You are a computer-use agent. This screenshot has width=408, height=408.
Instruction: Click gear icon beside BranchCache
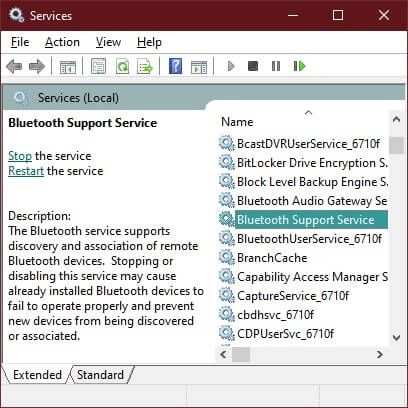[227, 258]
